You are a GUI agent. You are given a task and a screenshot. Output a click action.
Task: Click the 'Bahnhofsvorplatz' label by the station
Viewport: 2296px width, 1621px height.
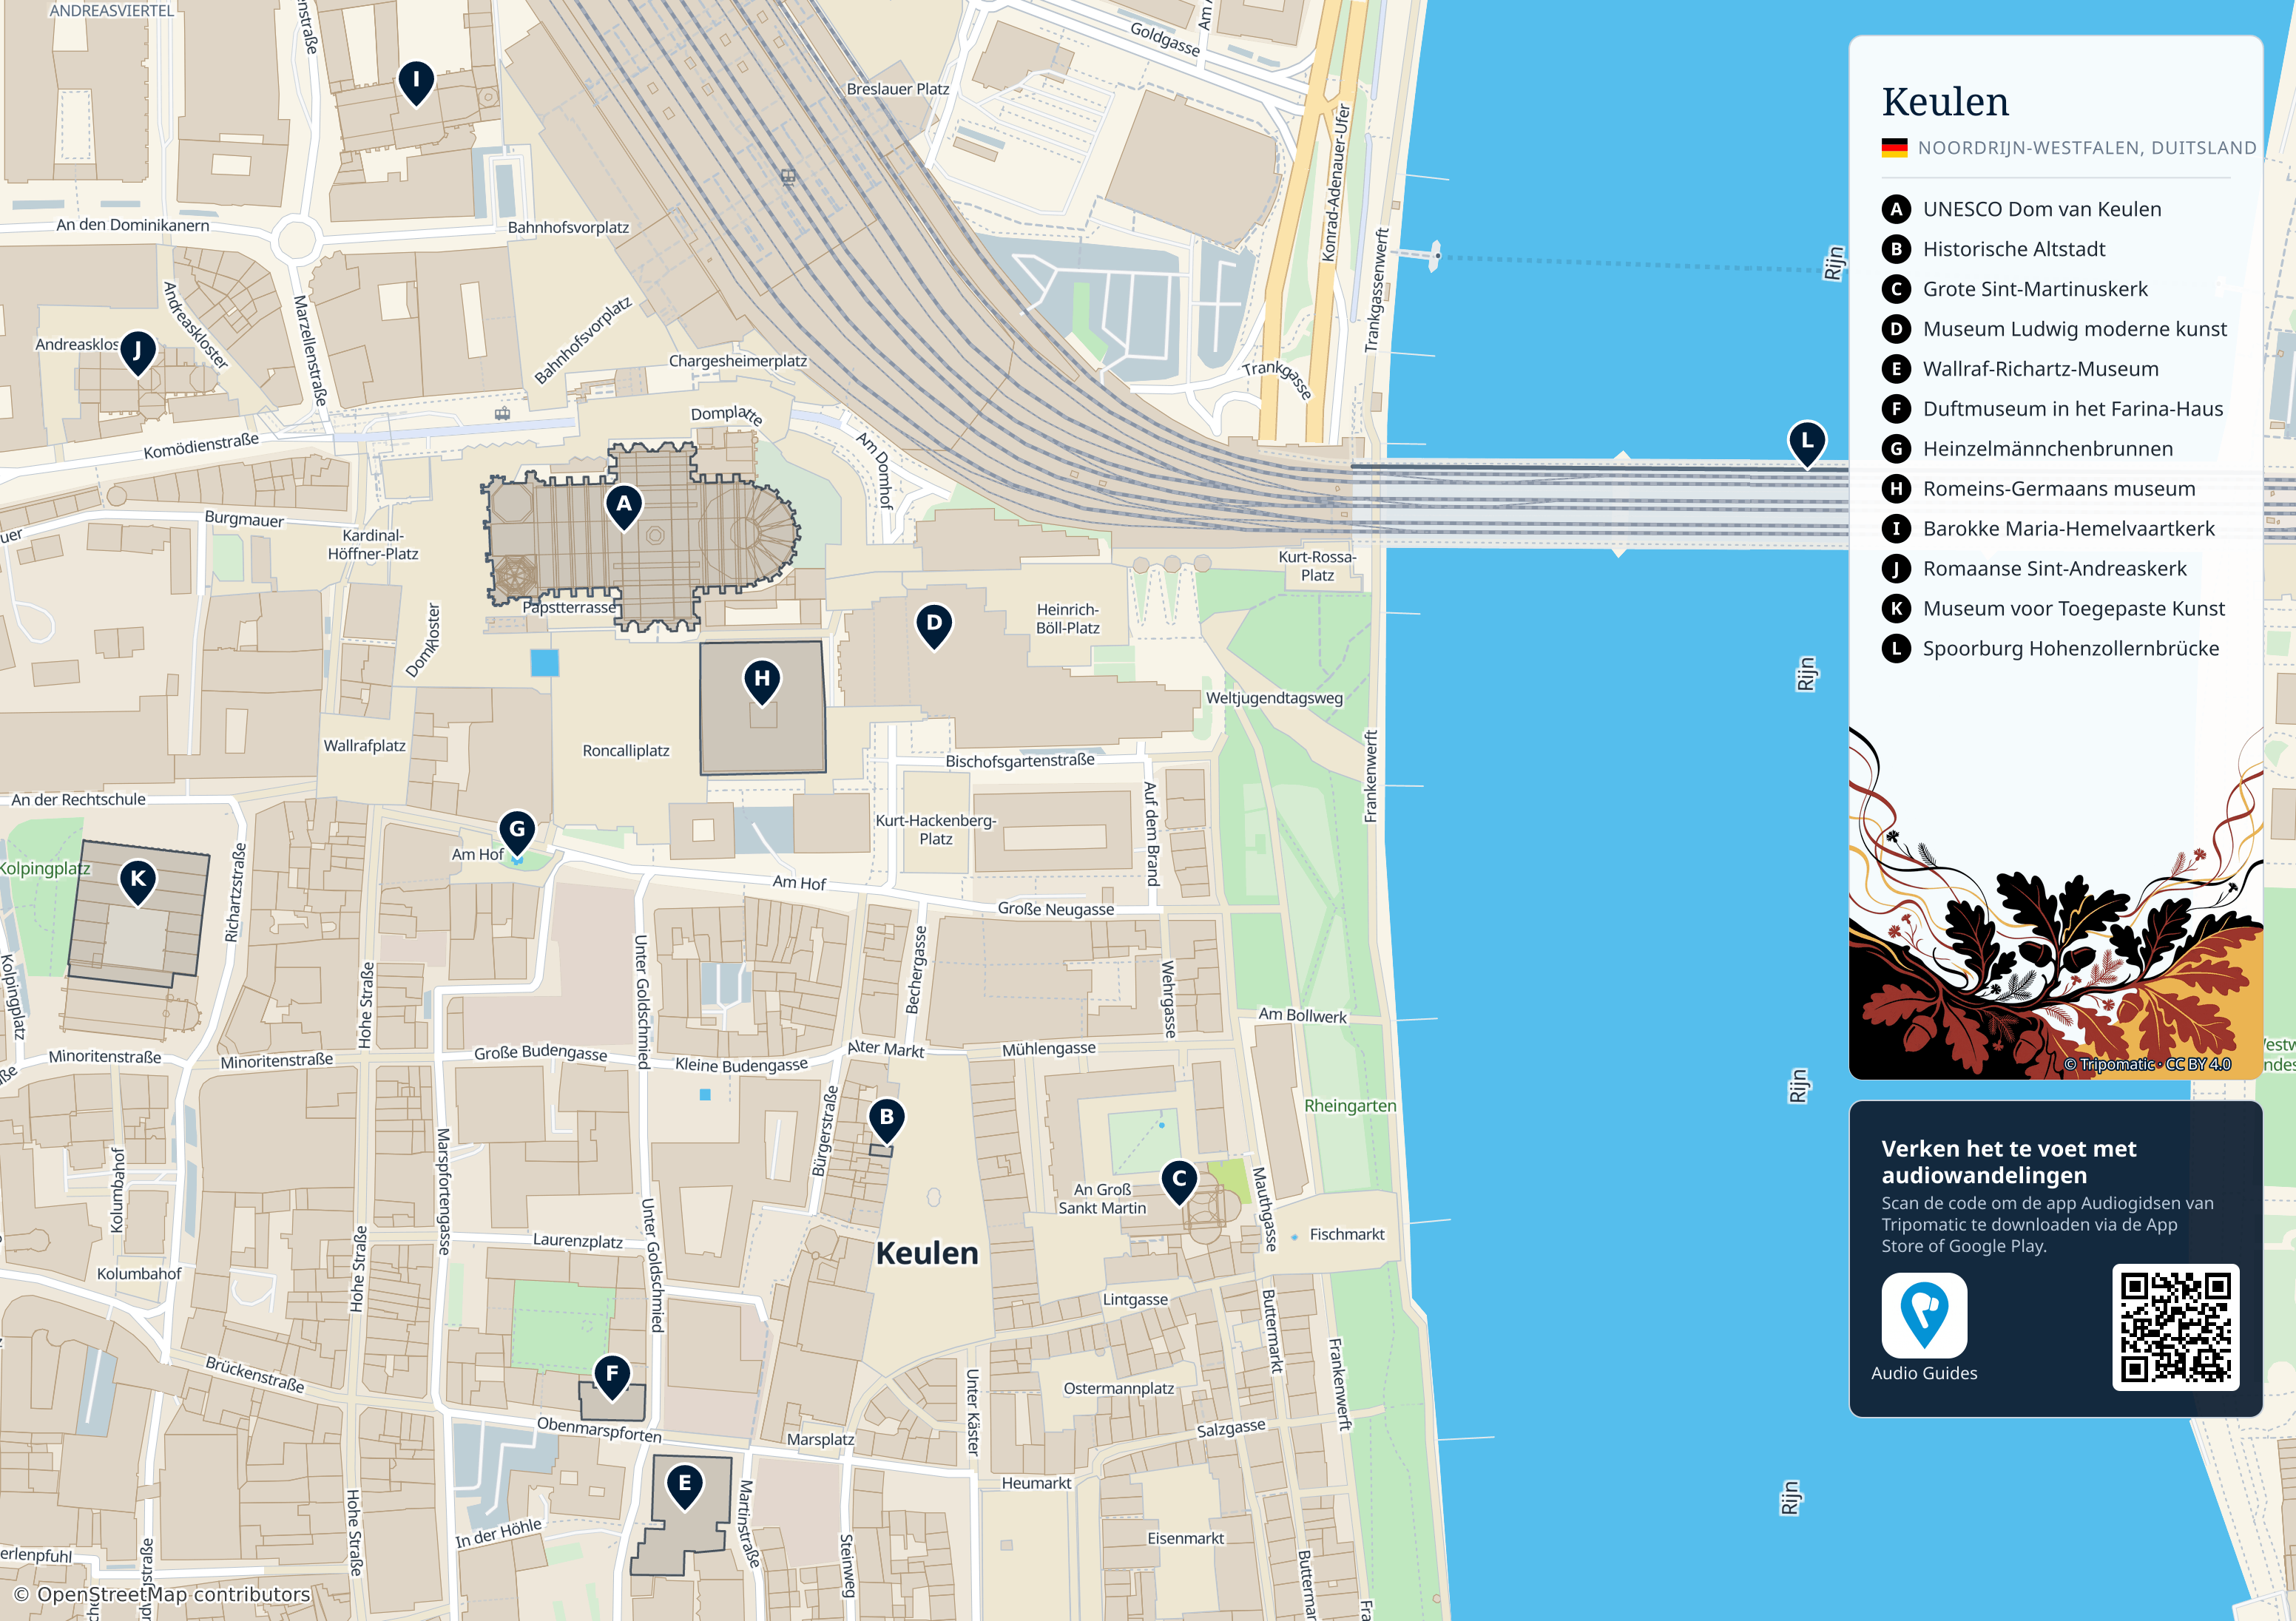point(568,227)
